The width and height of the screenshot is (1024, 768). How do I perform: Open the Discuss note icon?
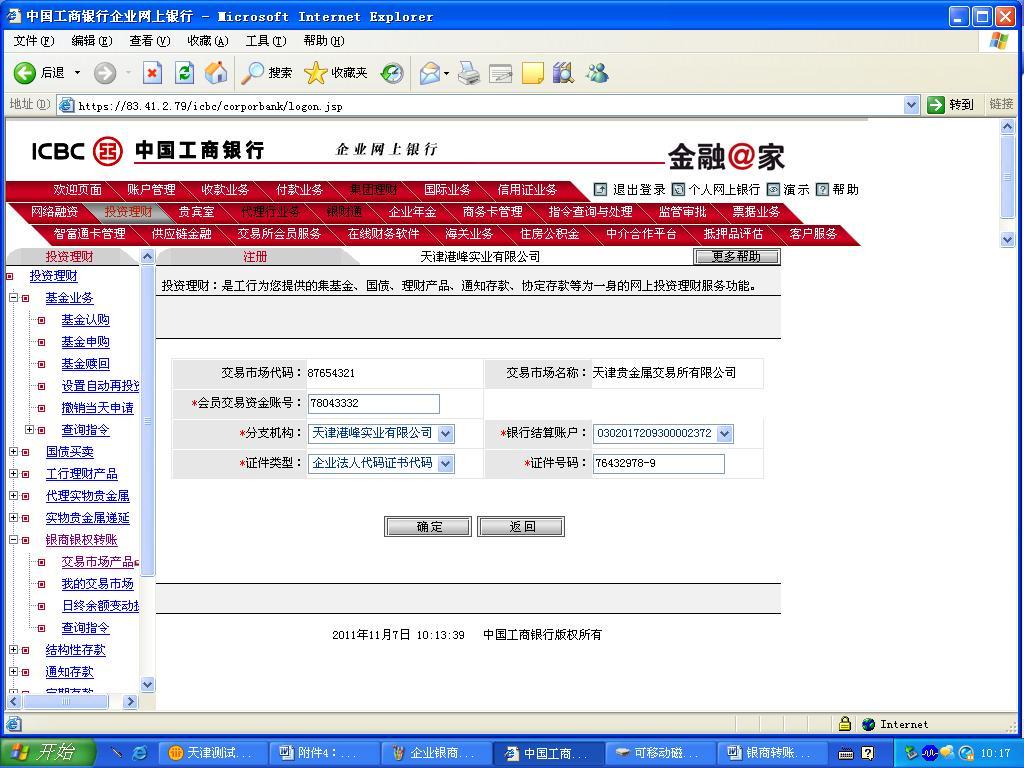tap(532, 72)
